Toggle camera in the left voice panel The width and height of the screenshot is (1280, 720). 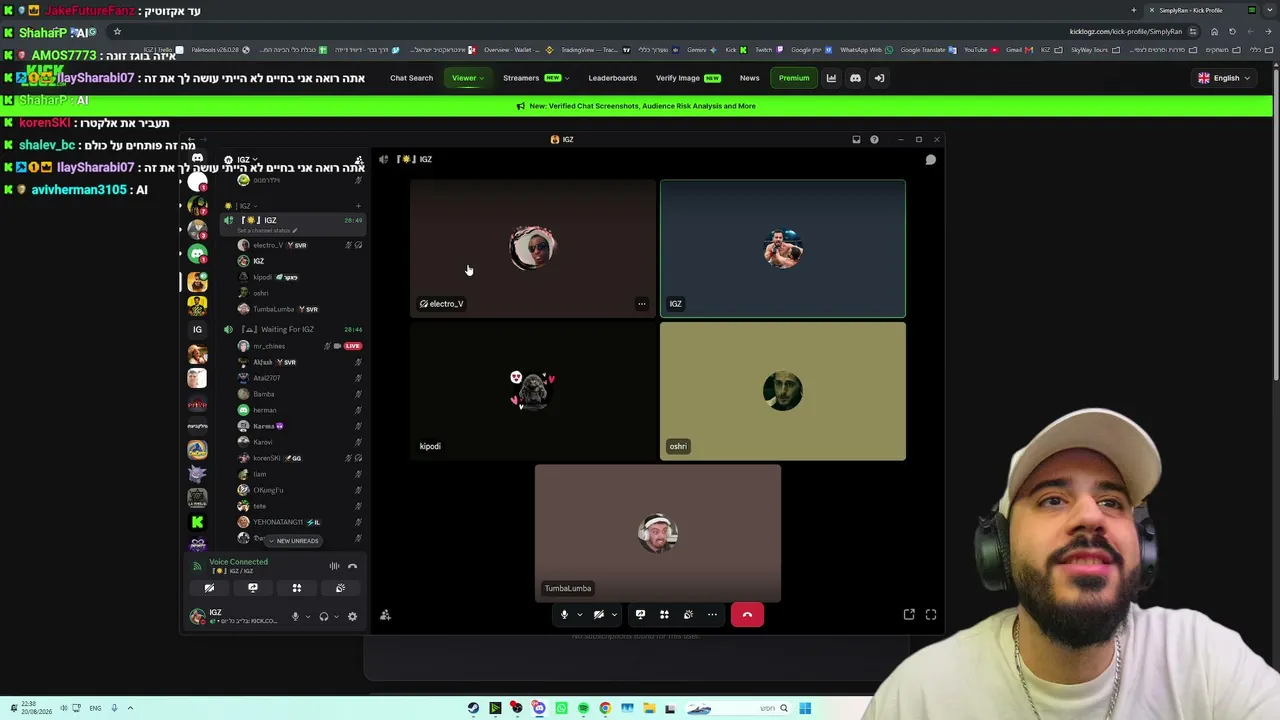pos(209,588)
